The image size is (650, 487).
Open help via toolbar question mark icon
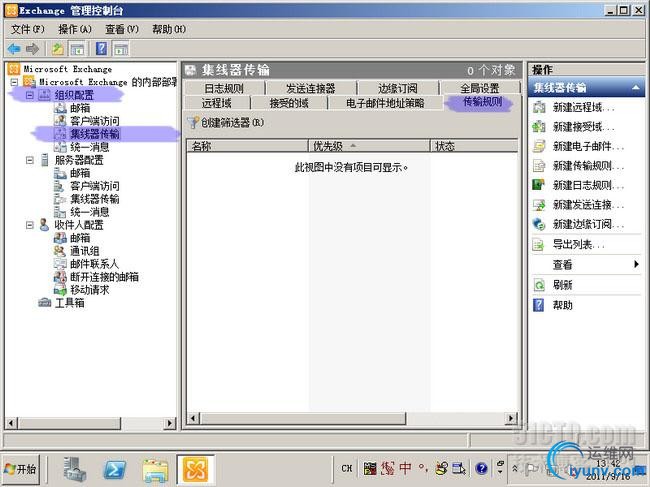[x=101, y=49]
